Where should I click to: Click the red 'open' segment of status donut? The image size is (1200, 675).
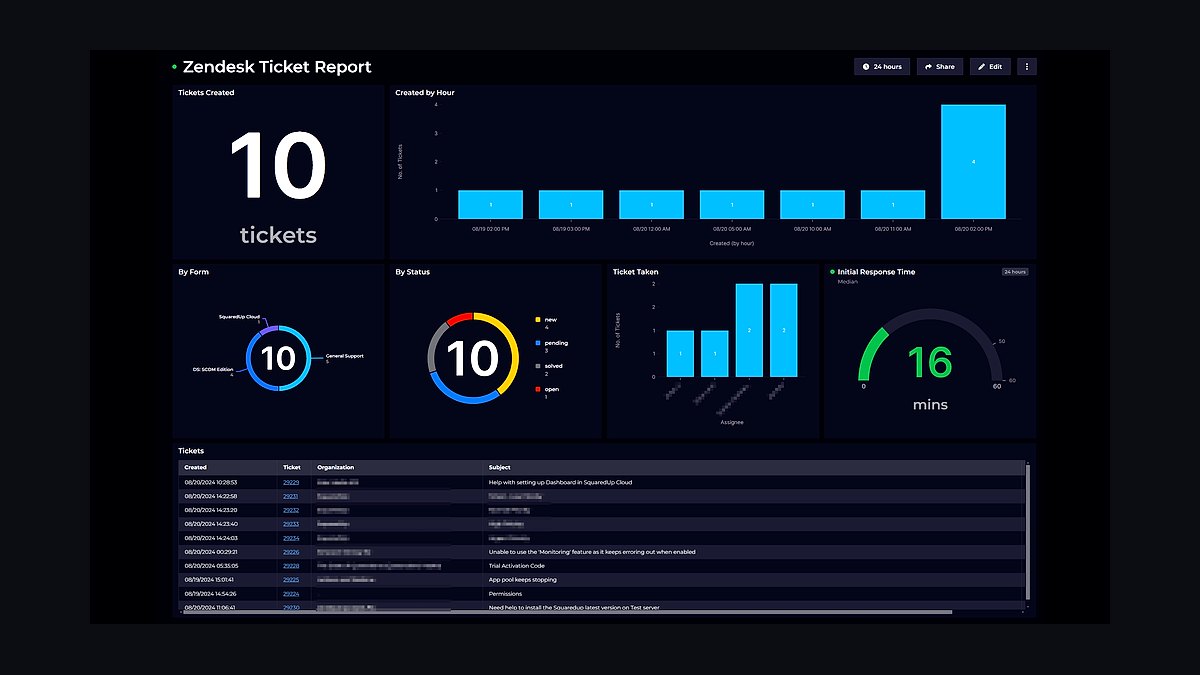[458, 319]
